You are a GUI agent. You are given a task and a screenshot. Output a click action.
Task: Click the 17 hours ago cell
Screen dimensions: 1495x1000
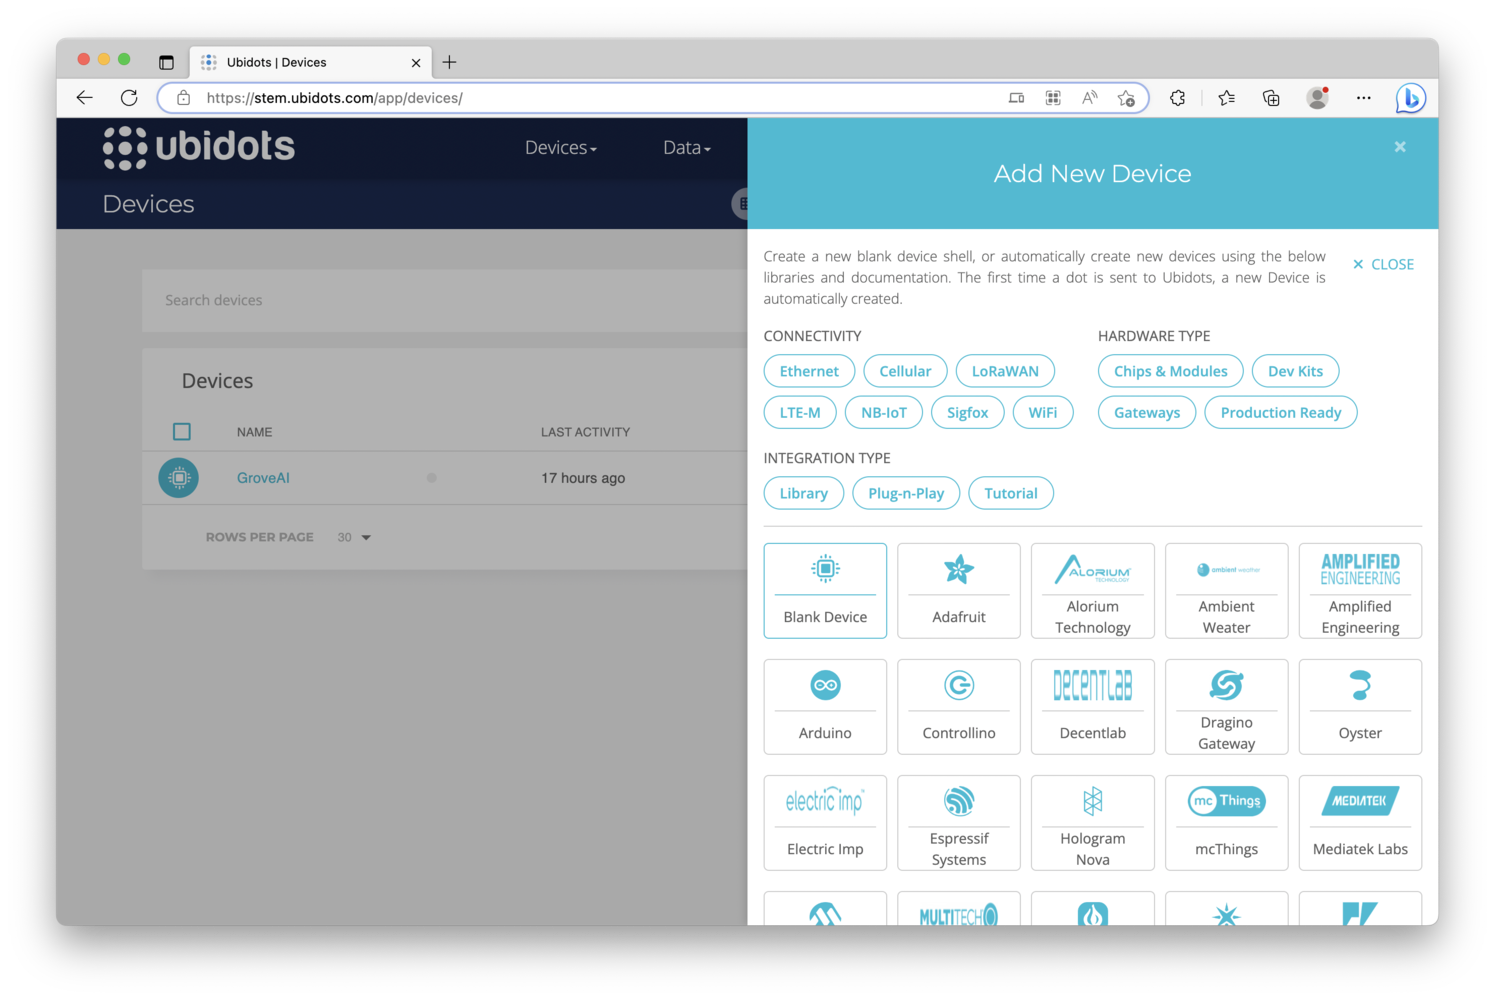(583, 478)
